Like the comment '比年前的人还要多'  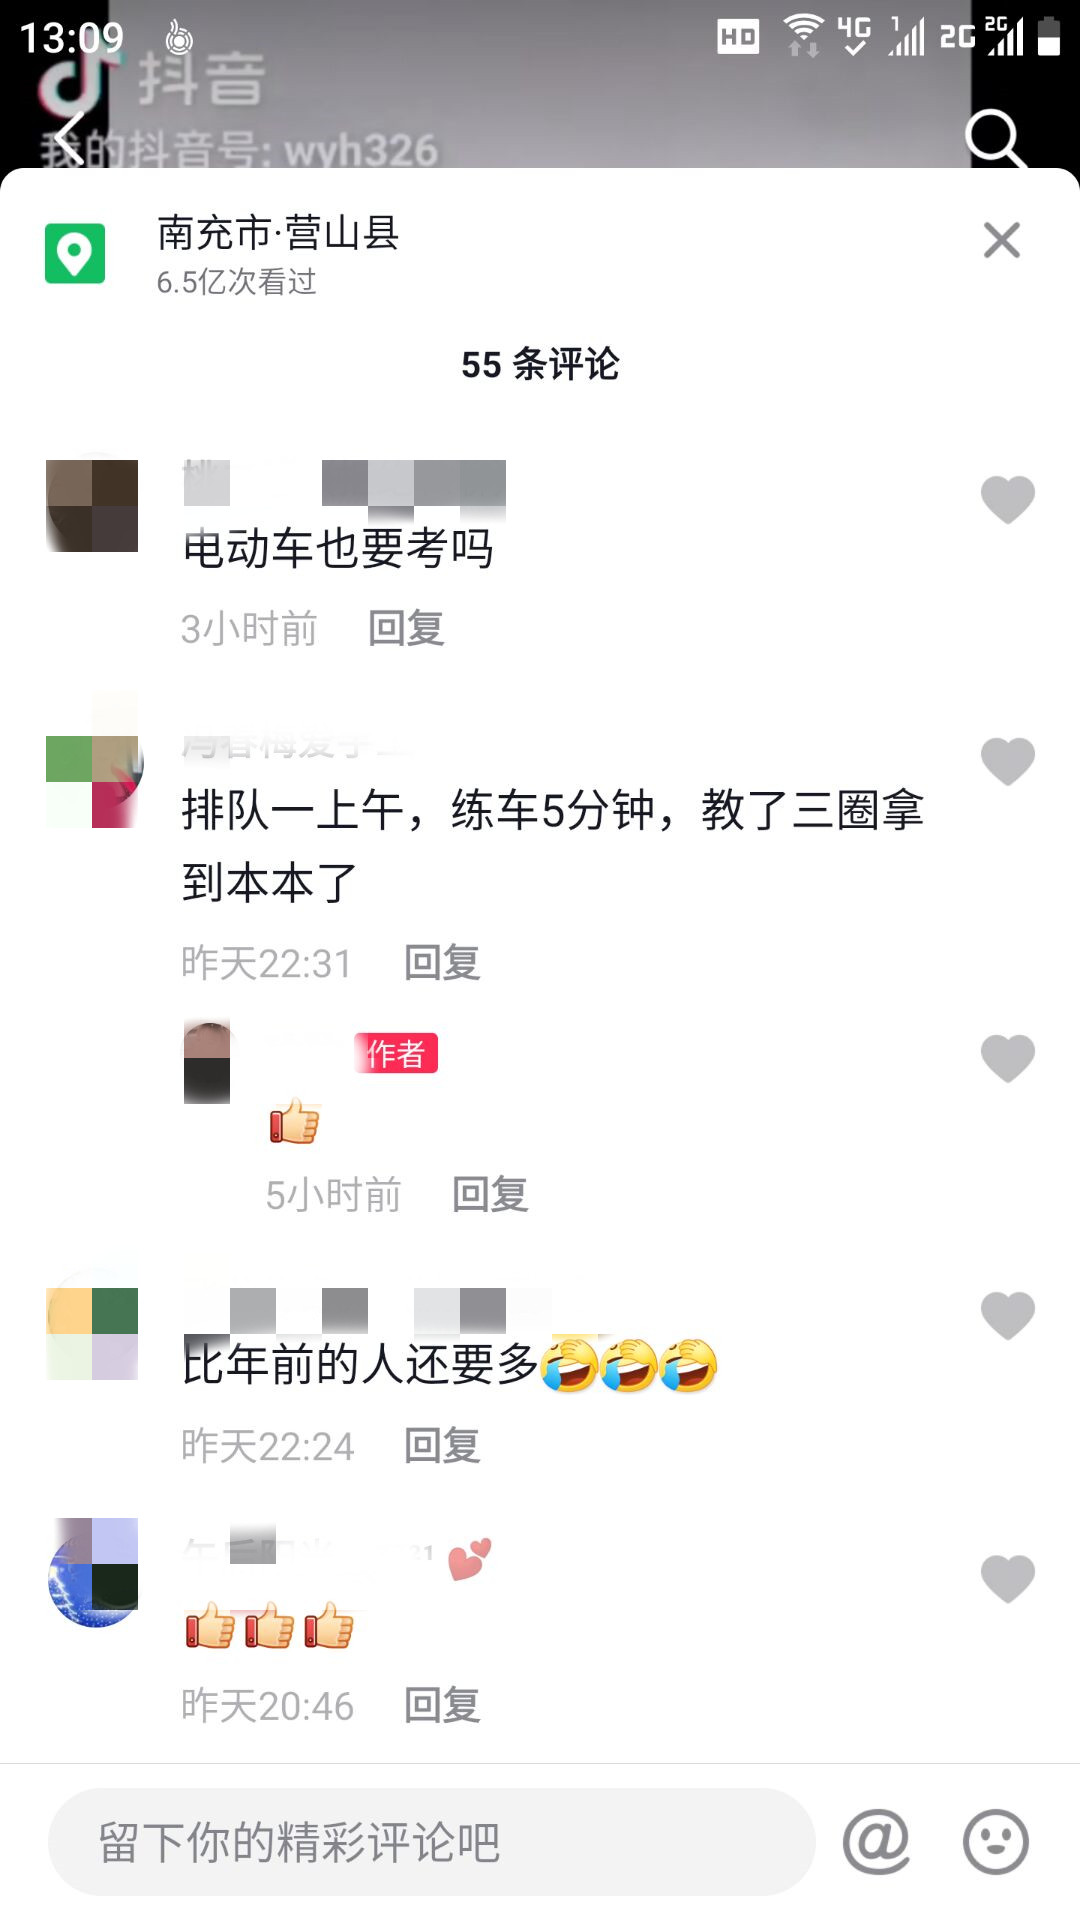1007,1315
